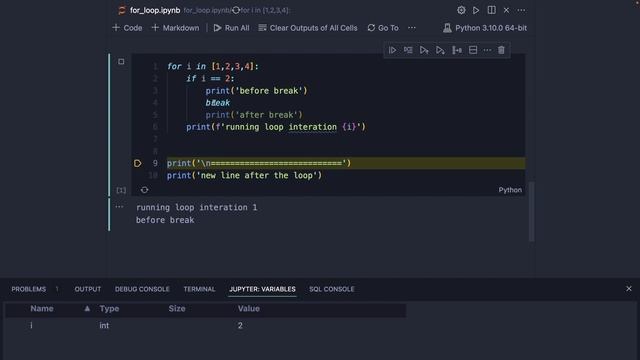Switch to the PROBLEMS tab
The width and height of the screenshot is (640, 360).
point(29,289)
